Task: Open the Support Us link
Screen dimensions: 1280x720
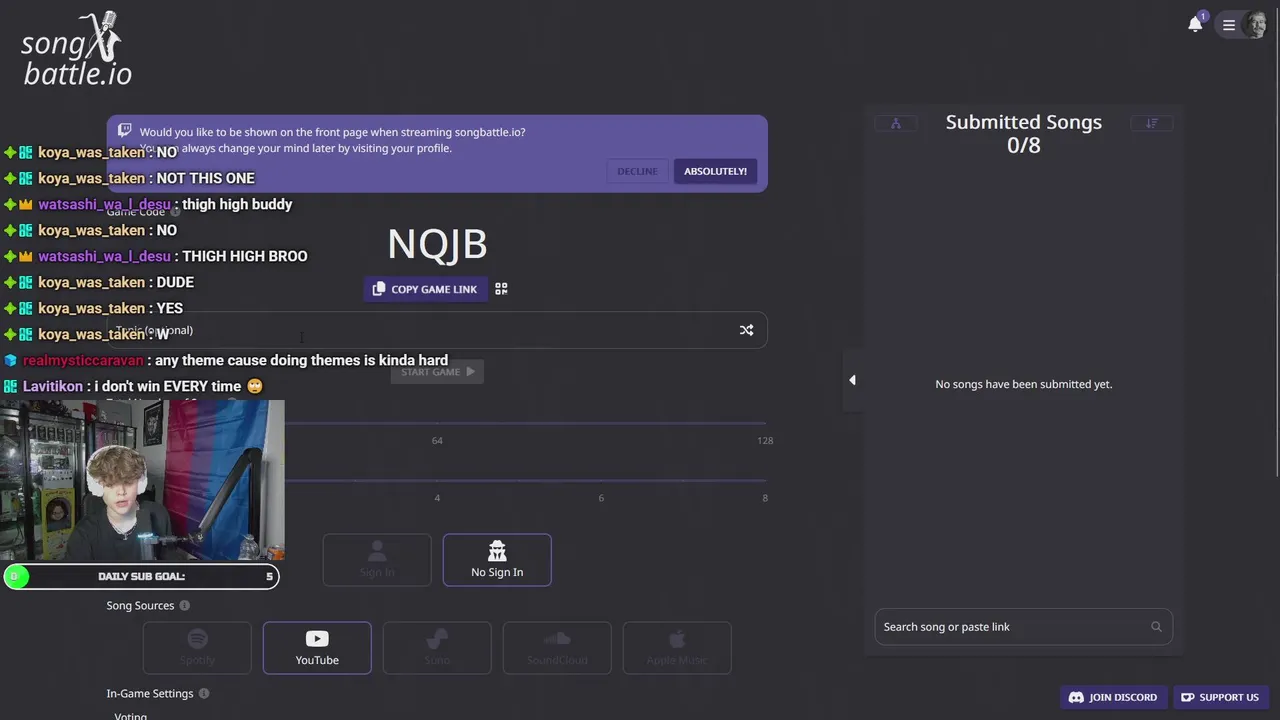Action: click(x=1220, y=697)
